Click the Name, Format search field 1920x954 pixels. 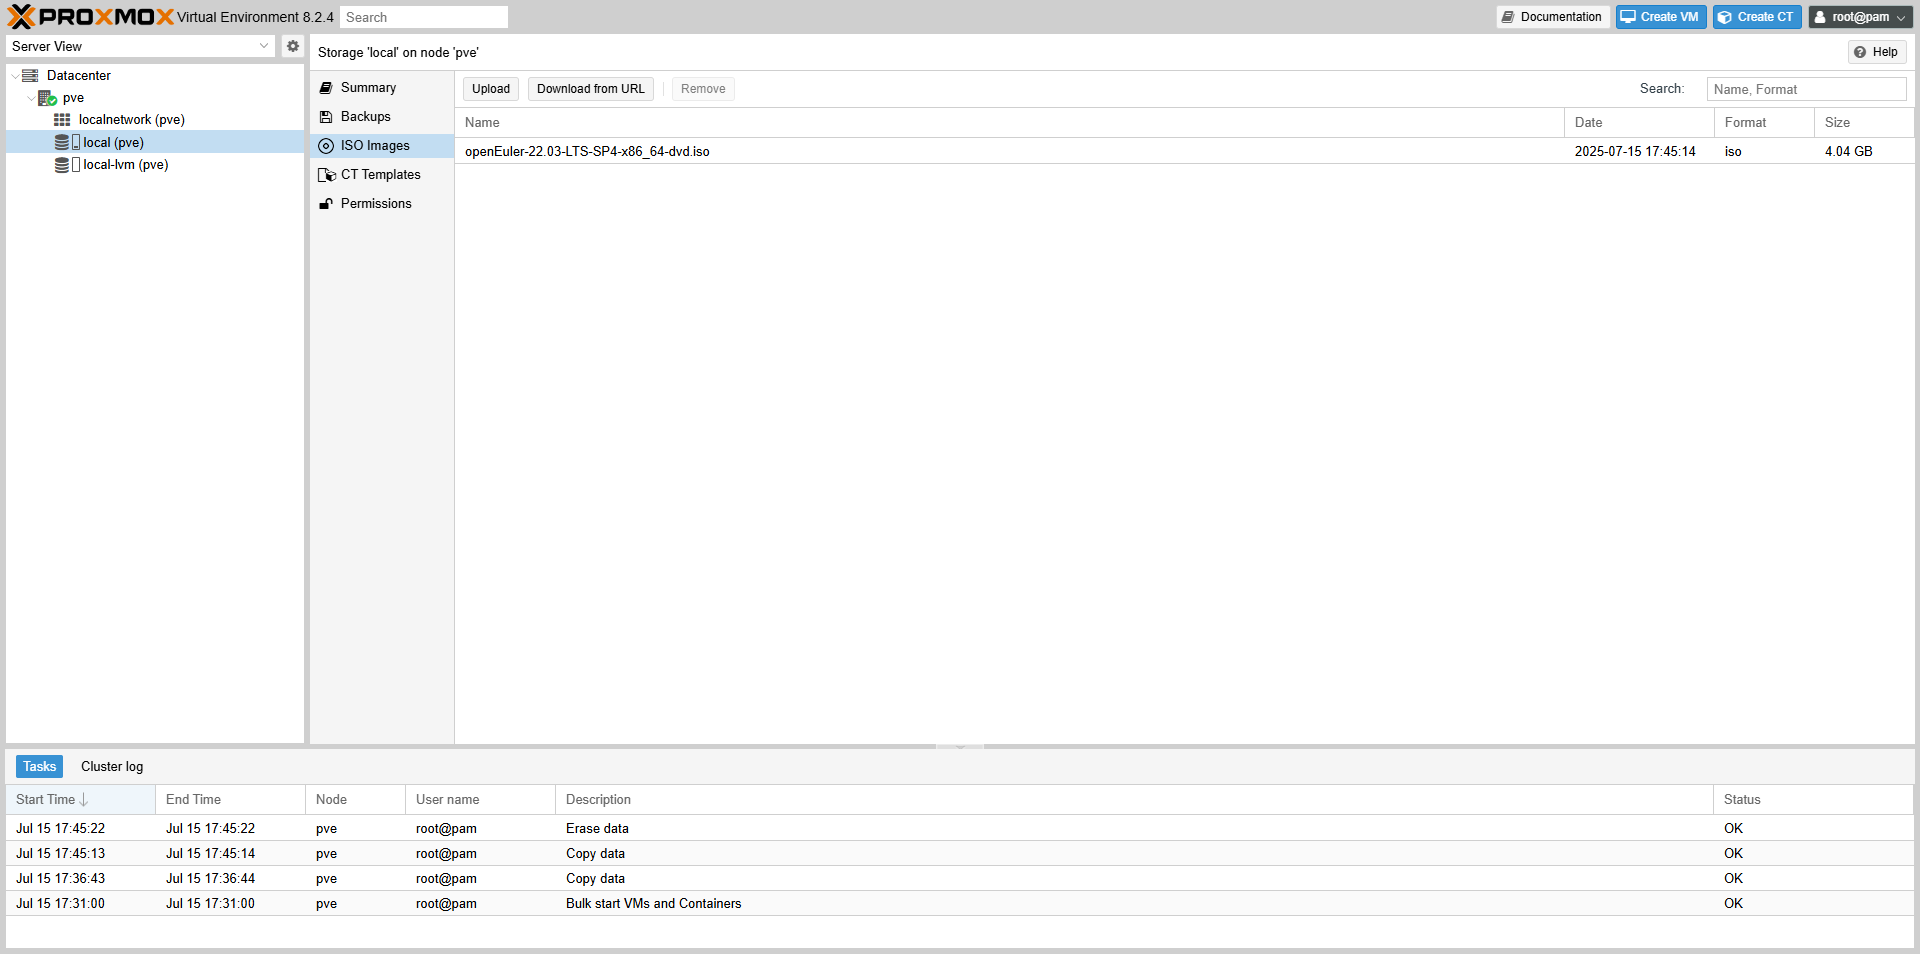pyautogui.click(x=1805, y=89)
